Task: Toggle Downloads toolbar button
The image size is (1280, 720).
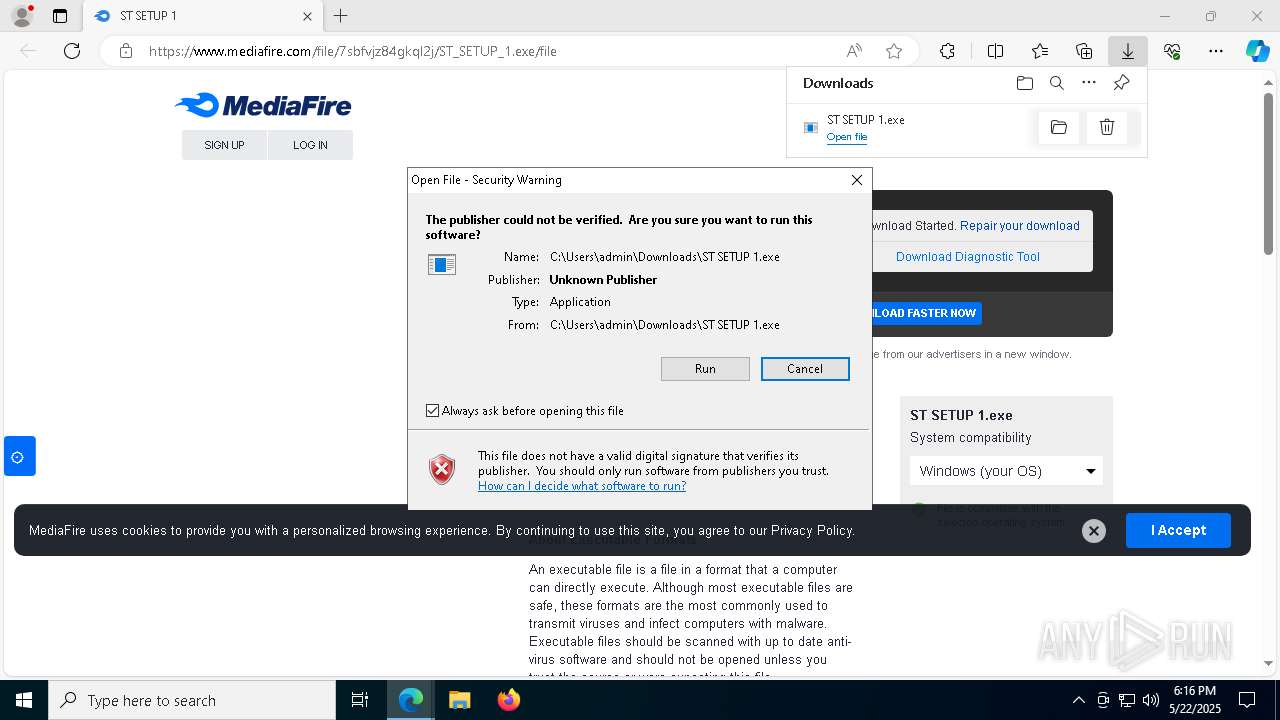Action: (x=1127, y=51)
